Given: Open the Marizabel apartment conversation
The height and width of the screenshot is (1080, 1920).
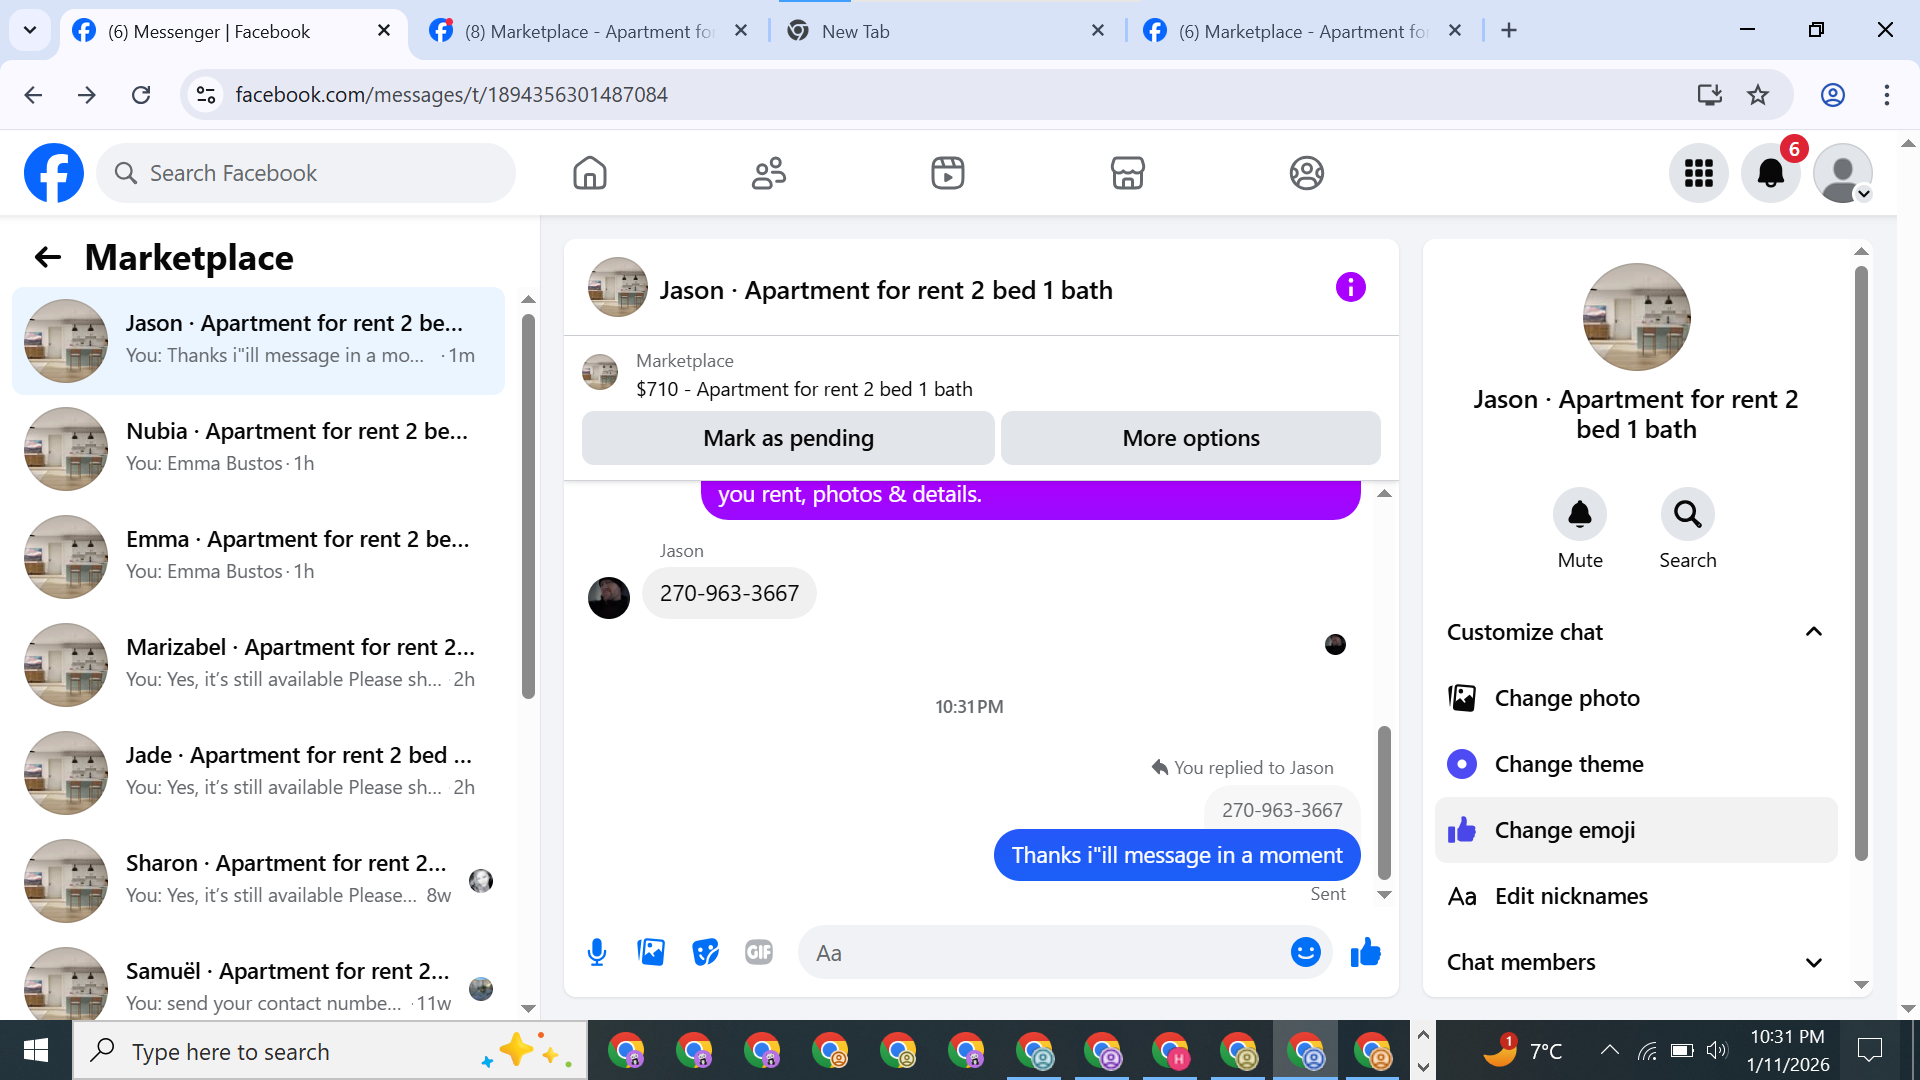Looking at the screenshot, I should tap(258, 665).
